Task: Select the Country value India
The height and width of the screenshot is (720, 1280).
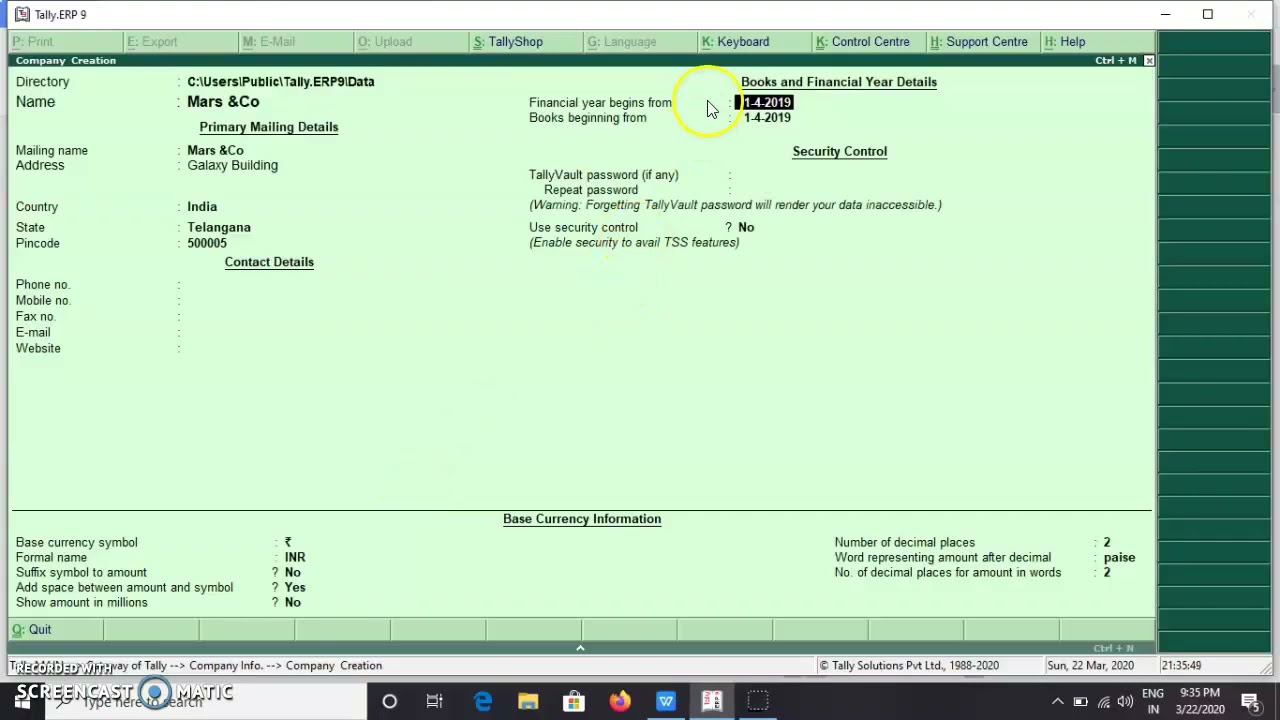Action: (x=202, y=207)
